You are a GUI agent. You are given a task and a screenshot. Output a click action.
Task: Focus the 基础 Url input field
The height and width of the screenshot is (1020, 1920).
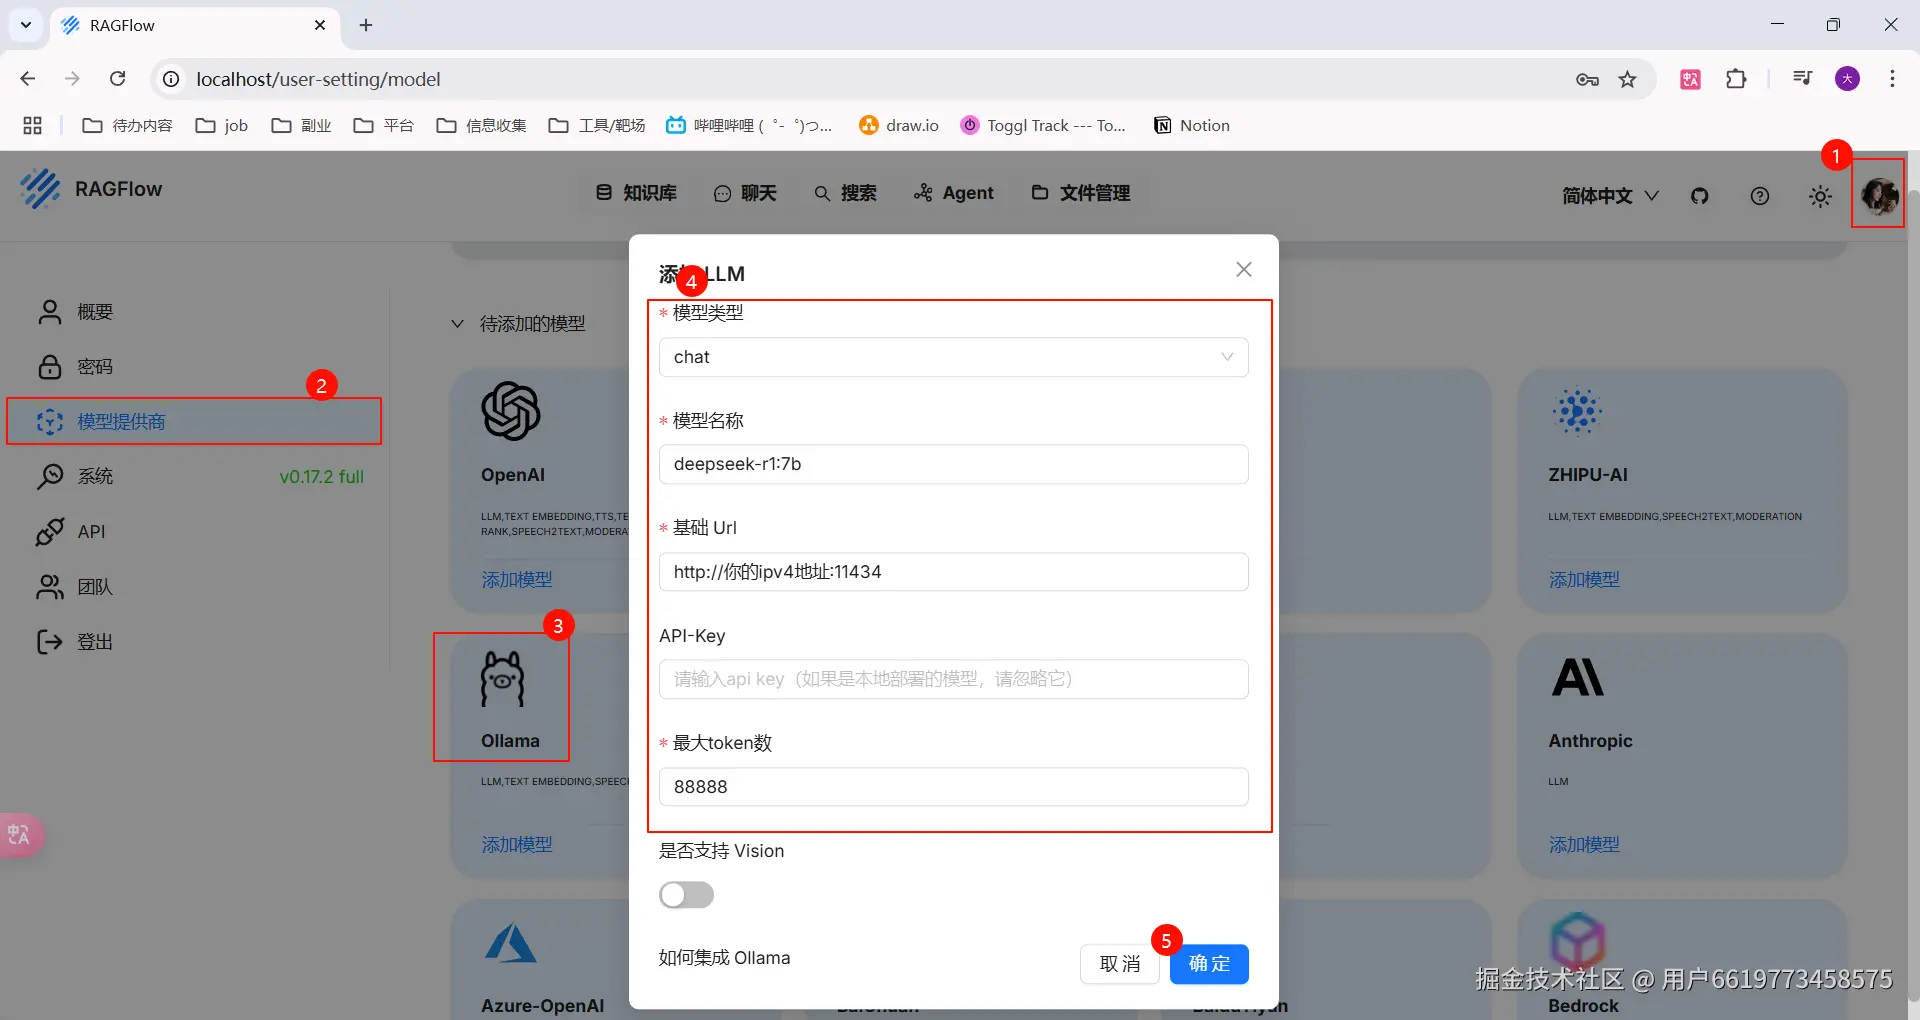(954, 572)
